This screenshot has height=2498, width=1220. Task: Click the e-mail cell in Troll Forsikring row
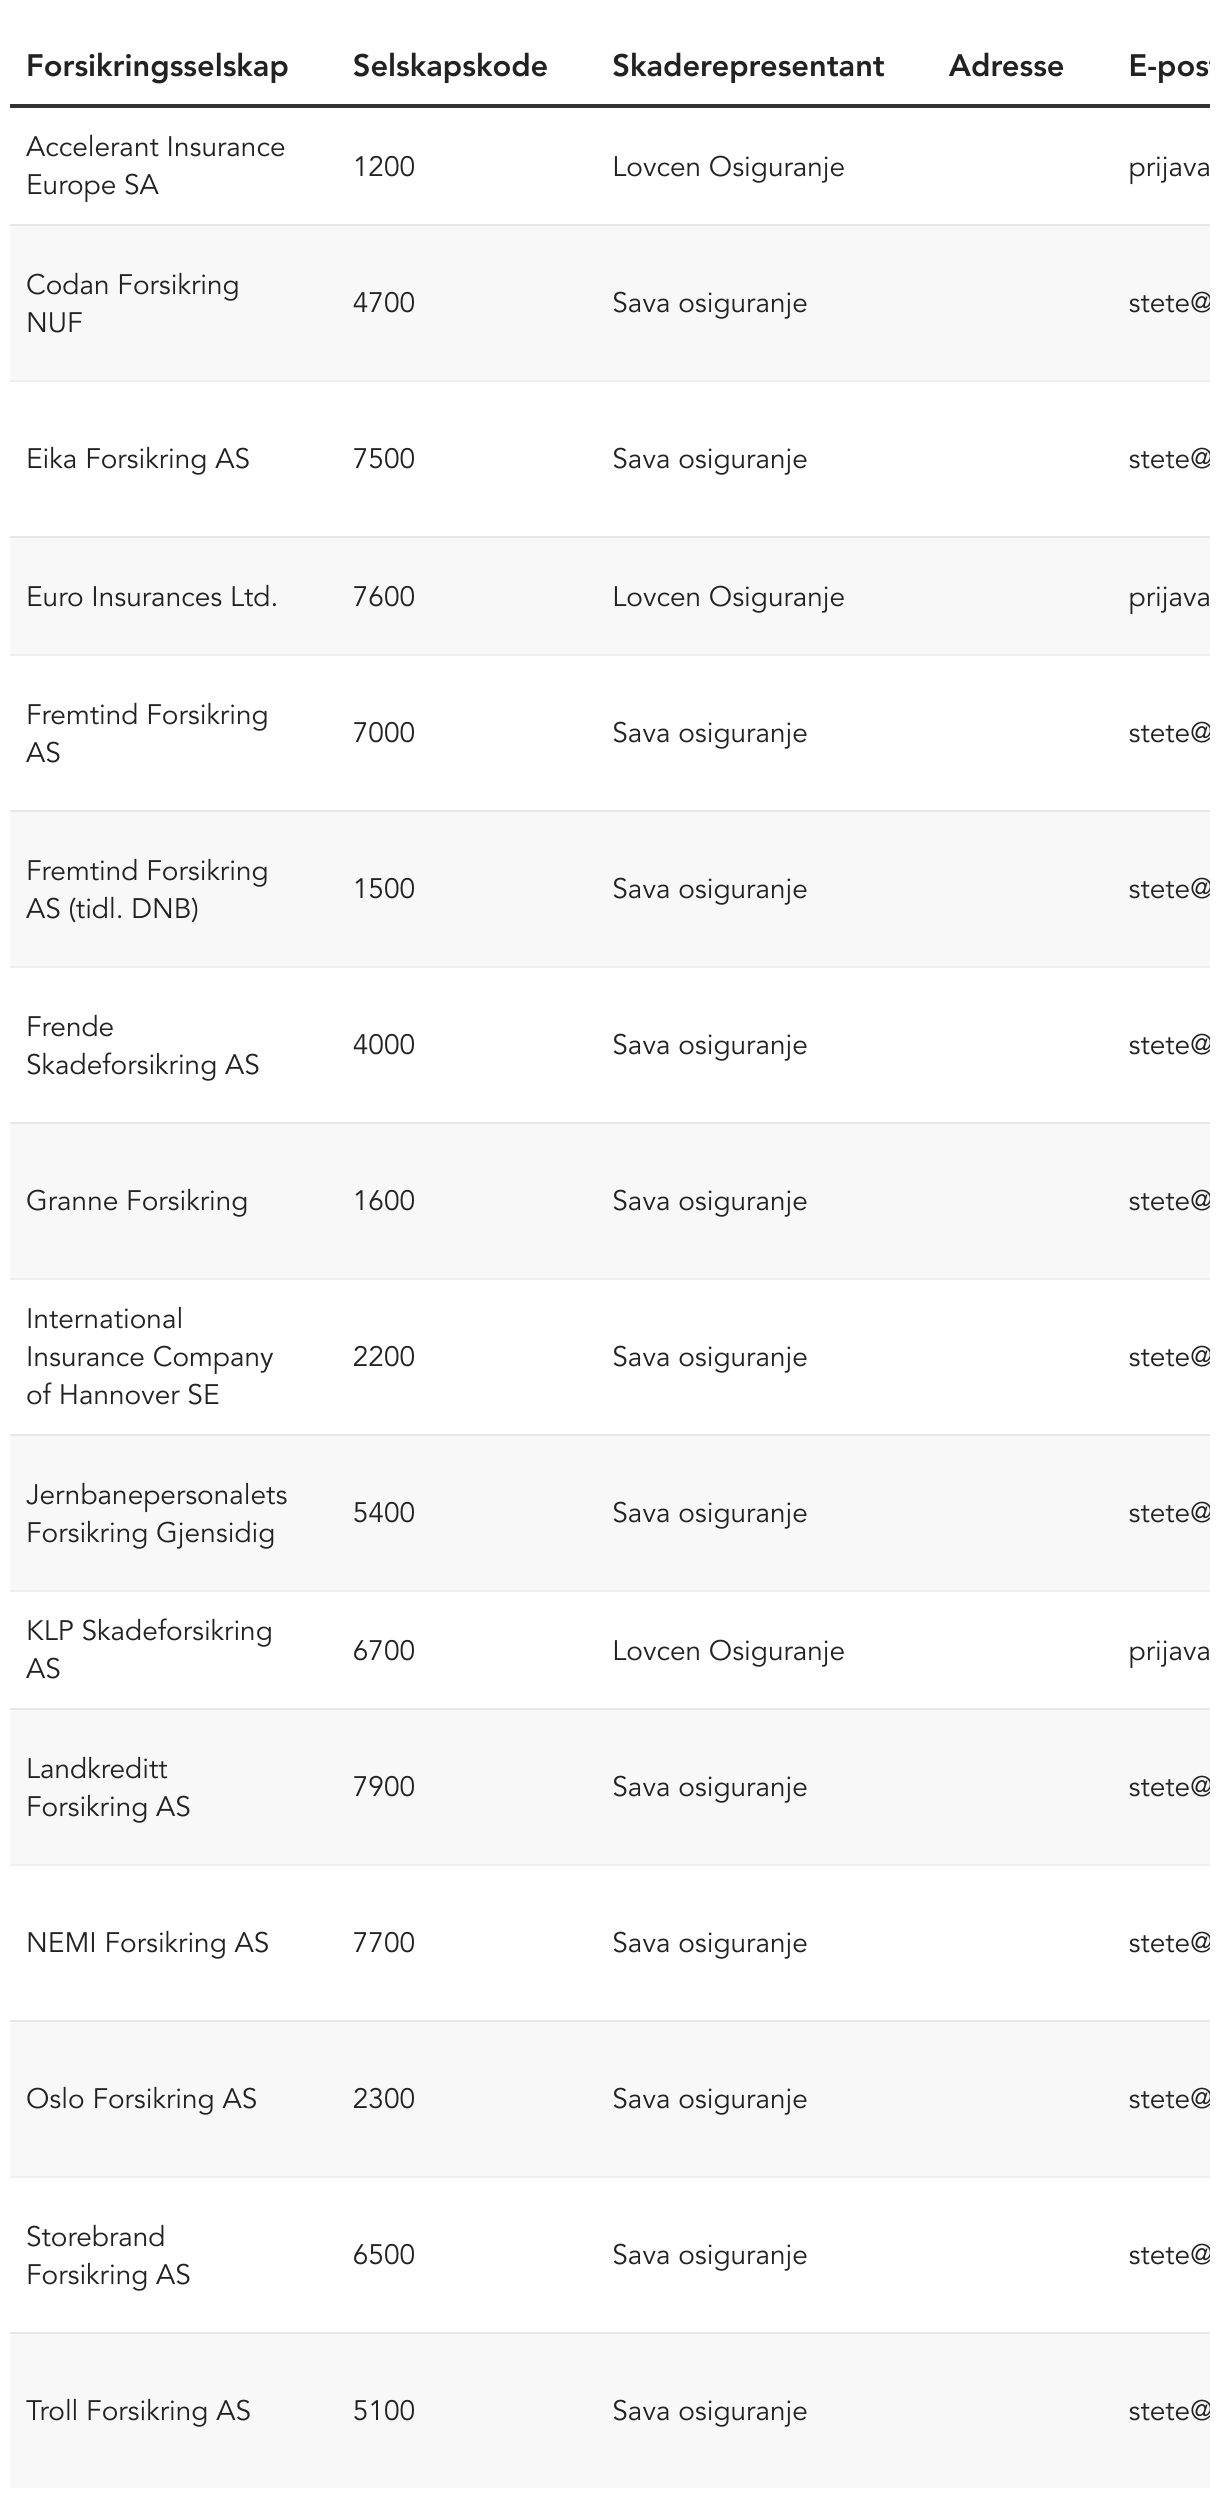[1168, 2411]
